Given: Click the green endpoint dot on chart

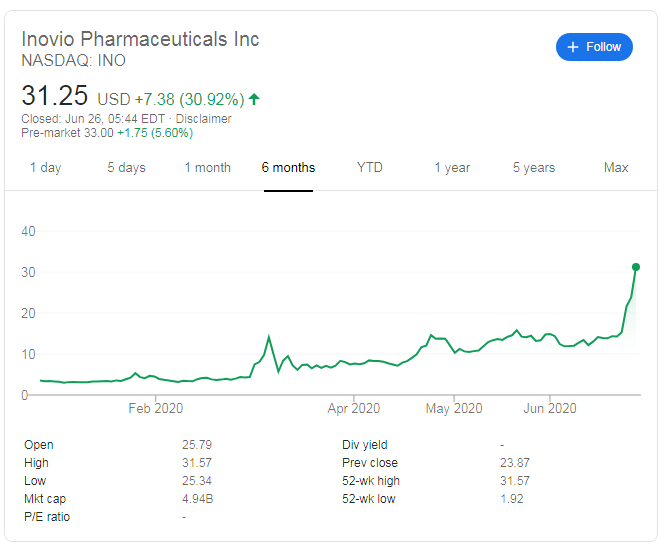Looking at the screenshot, I should [x=636, y=267].
